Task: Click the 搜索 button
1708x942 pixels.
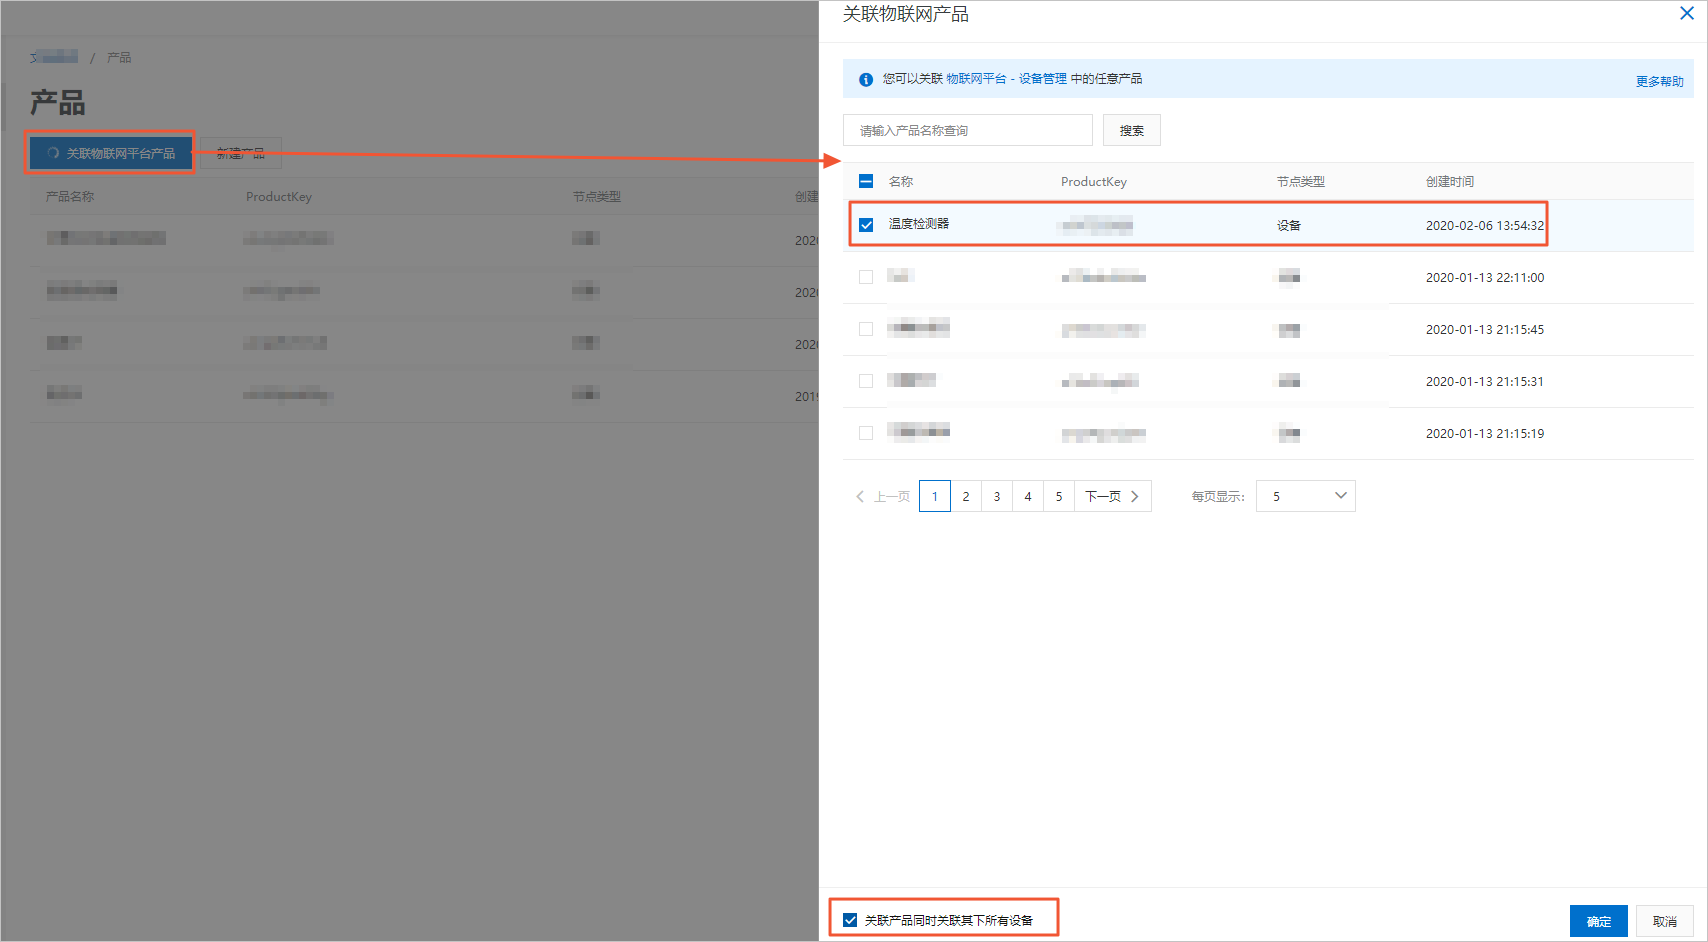Action: 1131,130
